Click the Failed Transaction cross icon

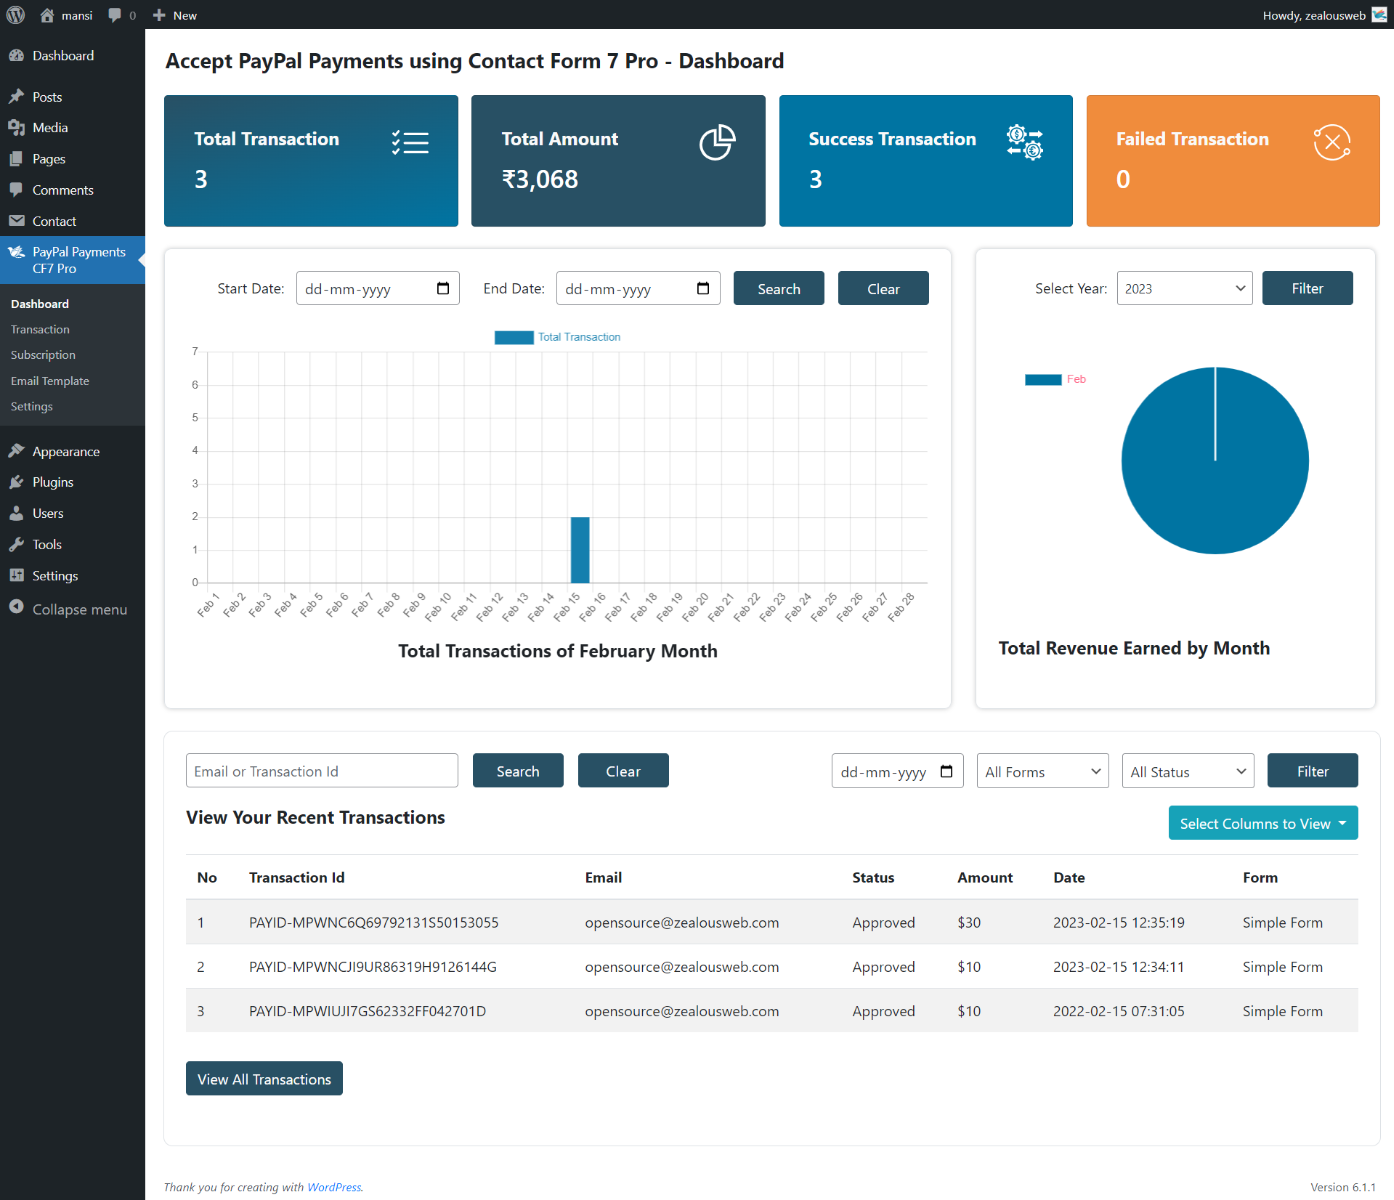pos(1332,143)
